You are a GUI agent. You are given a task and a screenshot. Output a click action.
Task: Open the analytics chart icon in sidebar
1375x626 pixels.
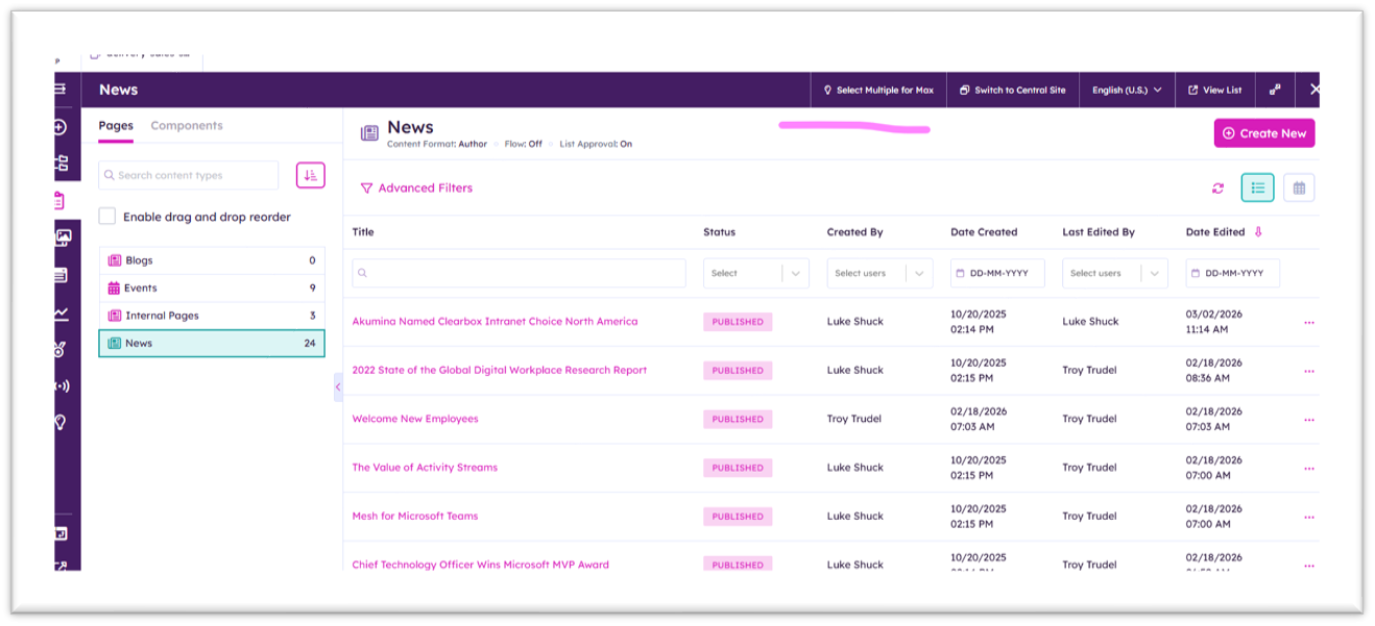click(62, 313)
